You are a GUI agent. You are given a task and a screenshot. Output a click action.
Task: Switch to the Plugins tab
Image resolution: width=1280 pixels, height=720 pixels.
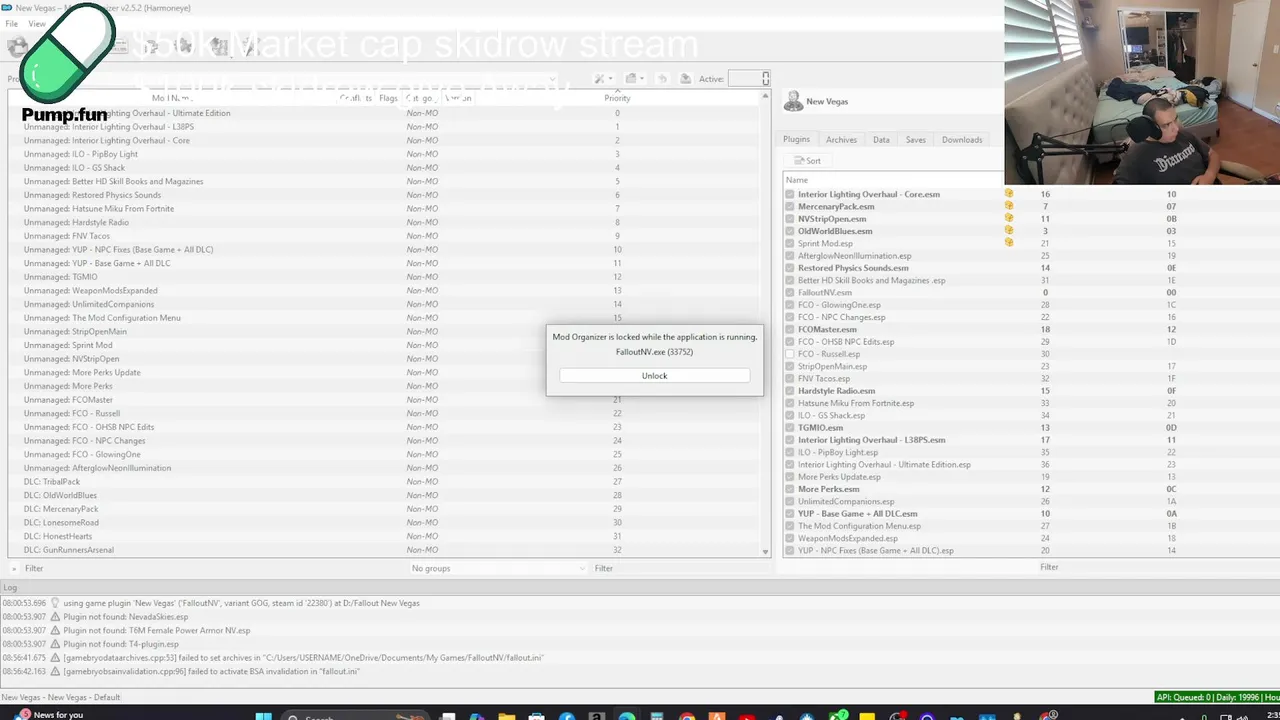796,140
